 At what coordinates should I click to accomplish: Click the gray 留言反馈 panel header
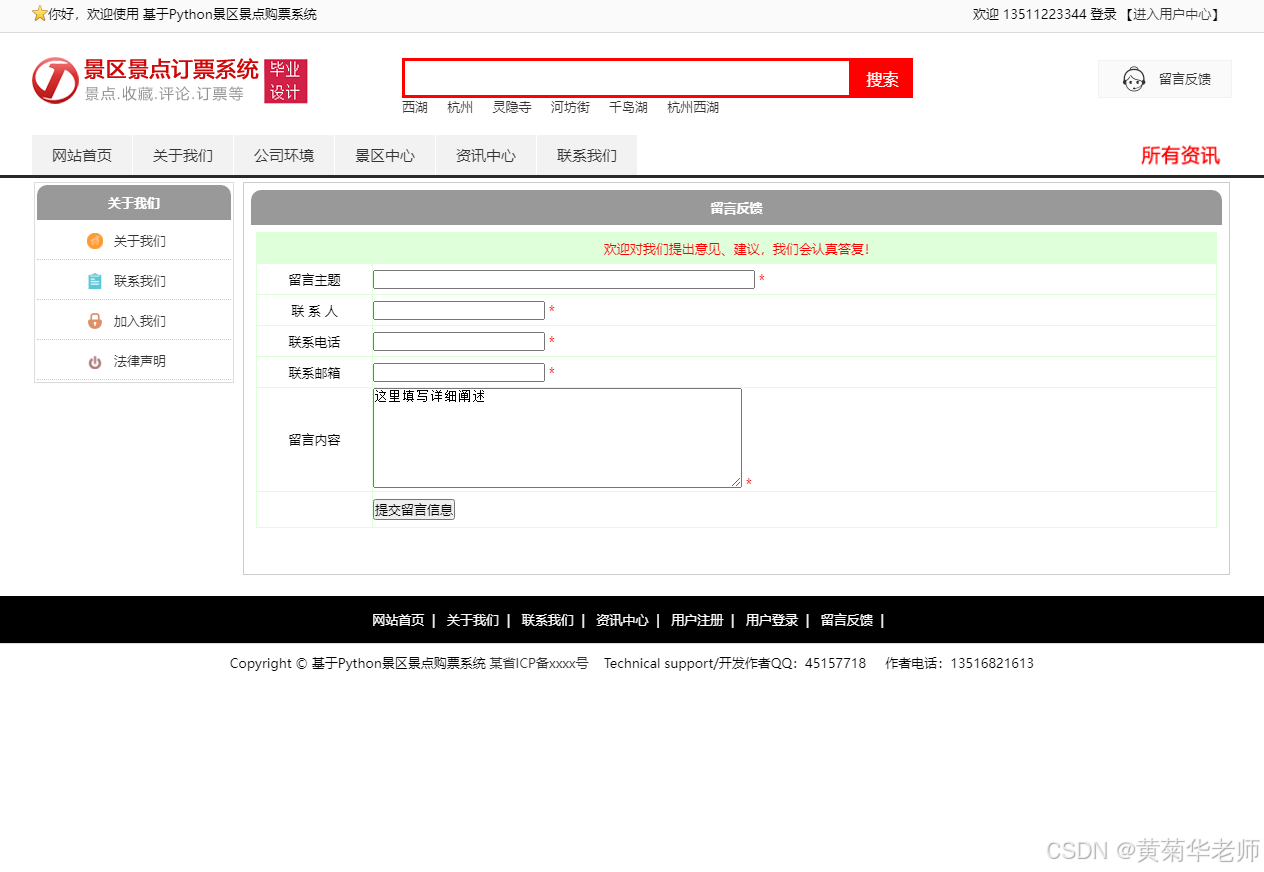[x=736, y=208]
